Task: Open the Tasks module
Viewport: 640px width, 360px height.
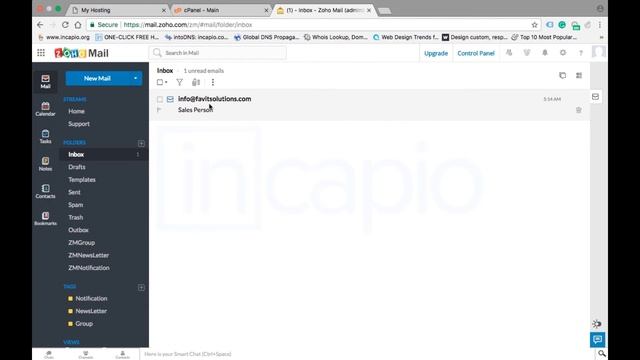Action: click(45, 136)
